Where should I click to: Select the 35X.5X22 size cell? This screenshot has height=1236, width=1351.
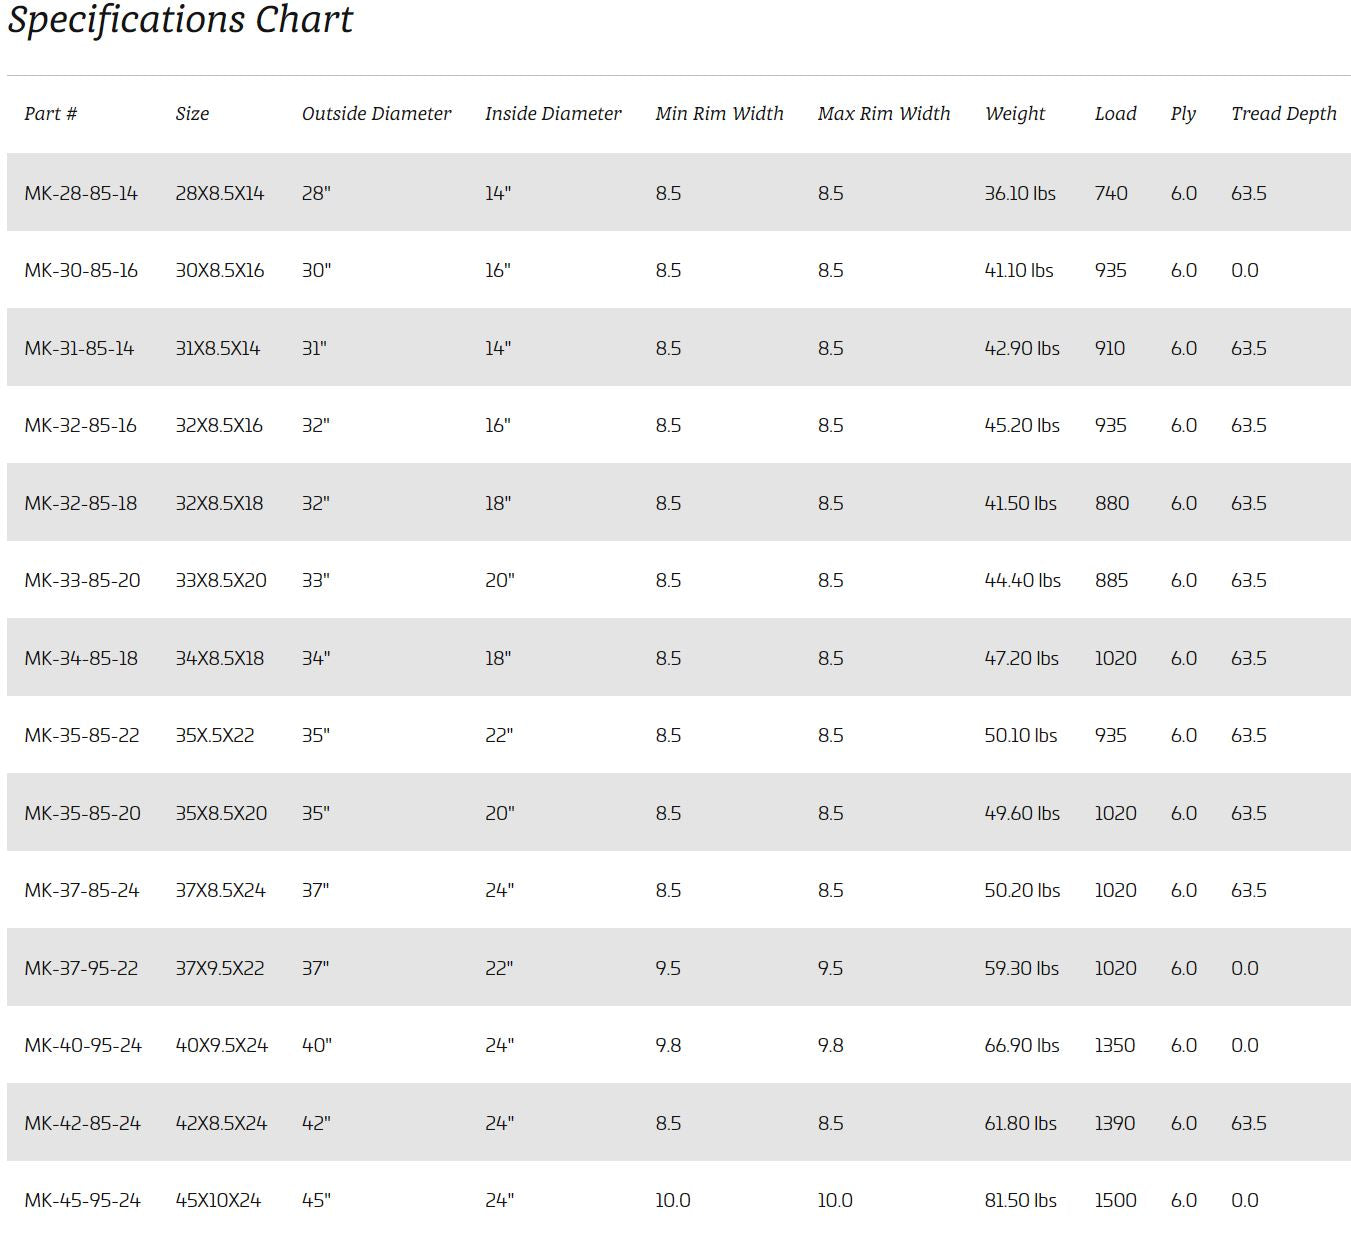[214, 735]
